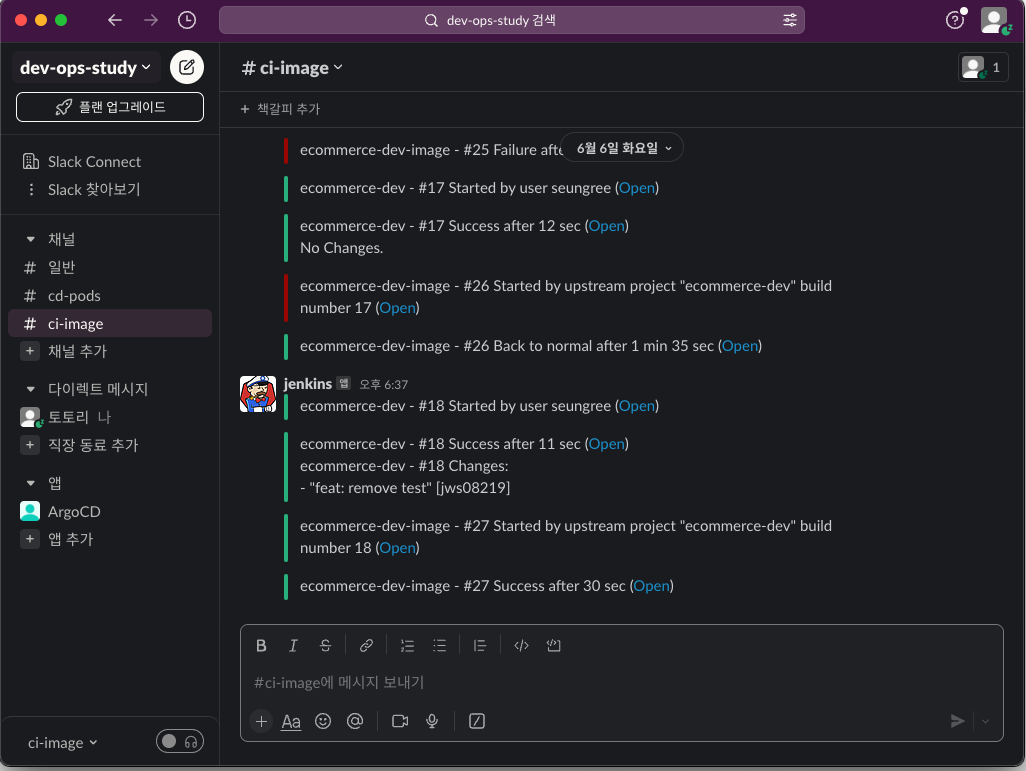Insert a code block

tap(554, 646)
